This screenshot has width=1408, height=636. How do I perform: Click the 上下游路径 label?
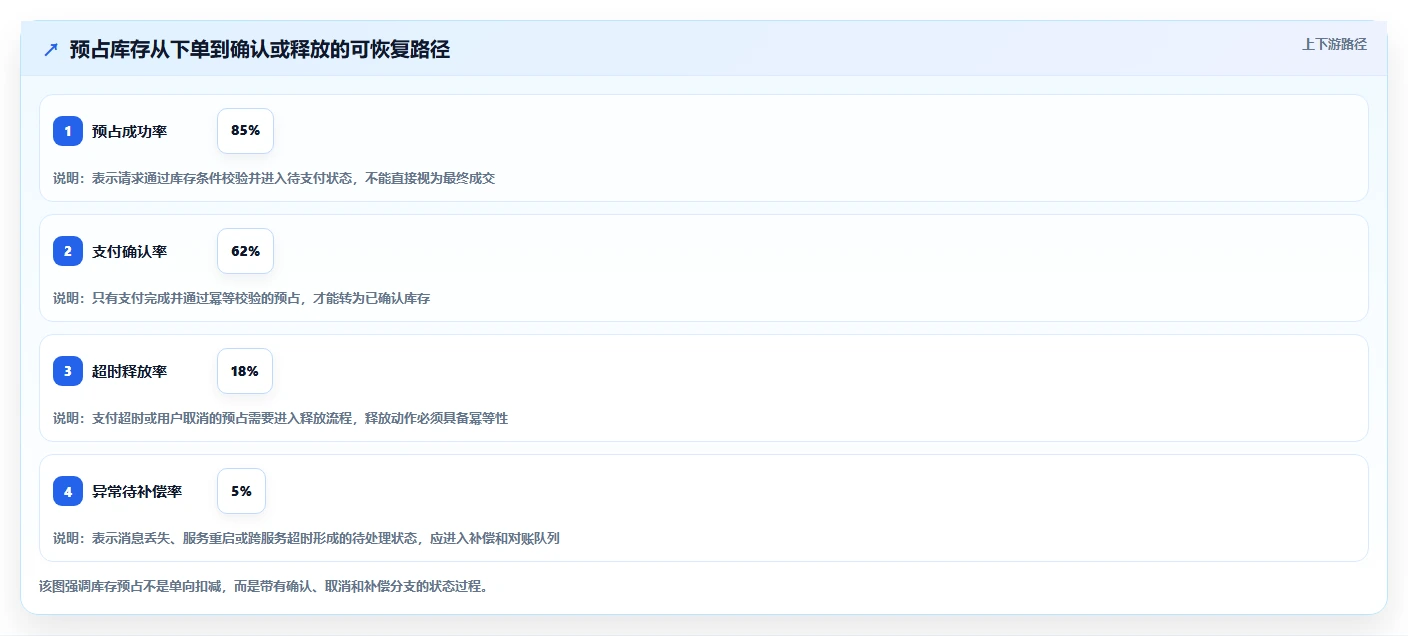(x=1334, y=44)
